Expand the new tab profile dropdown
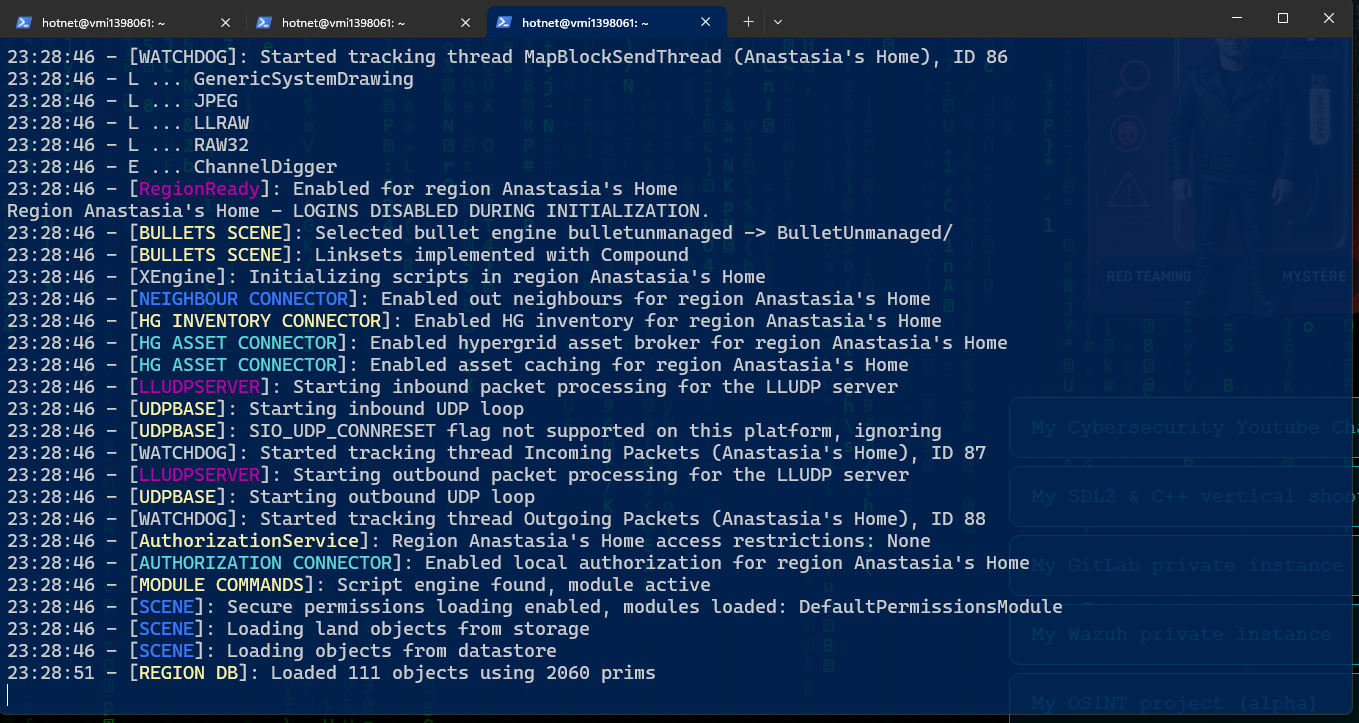The width and height of the screenshot is (1359, 723). click(778, 21)
